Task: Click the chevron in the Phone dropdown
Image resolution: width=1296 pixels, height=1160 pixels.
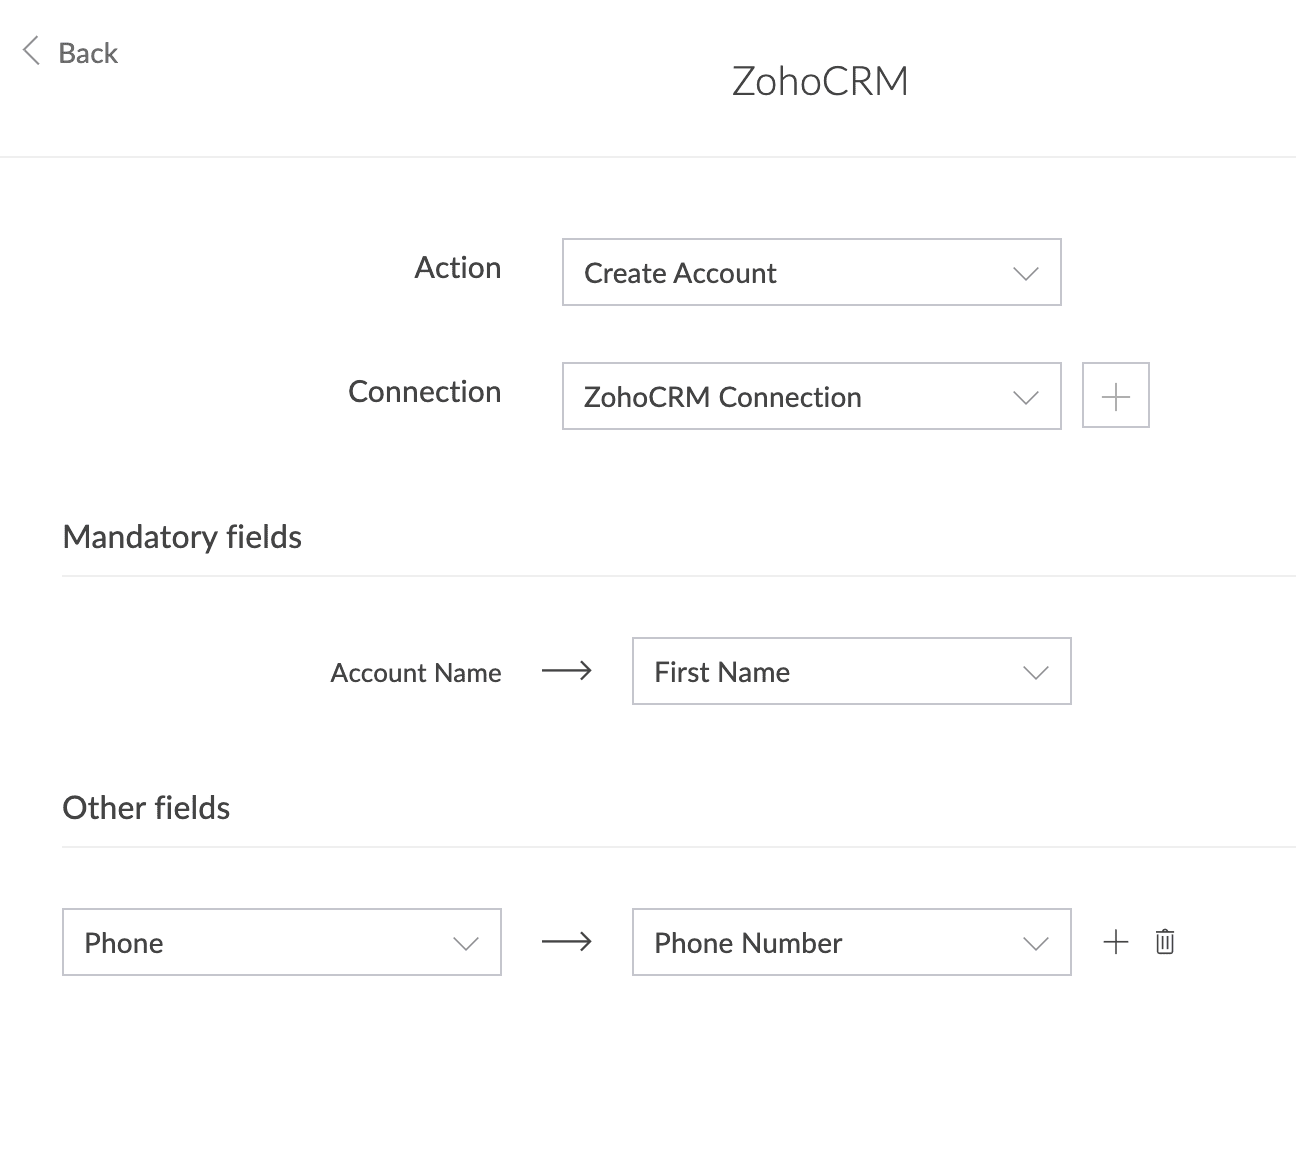Action: click(x=466, y=943)
